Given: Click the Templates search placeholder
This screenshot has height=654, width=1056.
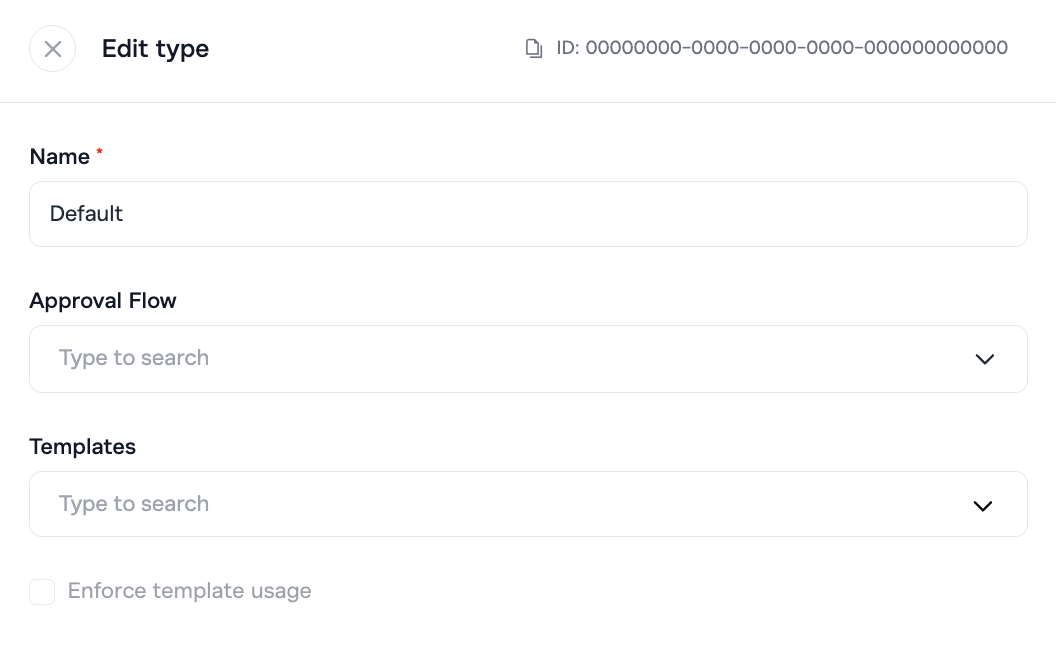Looking at the screenshot, I should (134, 504).
